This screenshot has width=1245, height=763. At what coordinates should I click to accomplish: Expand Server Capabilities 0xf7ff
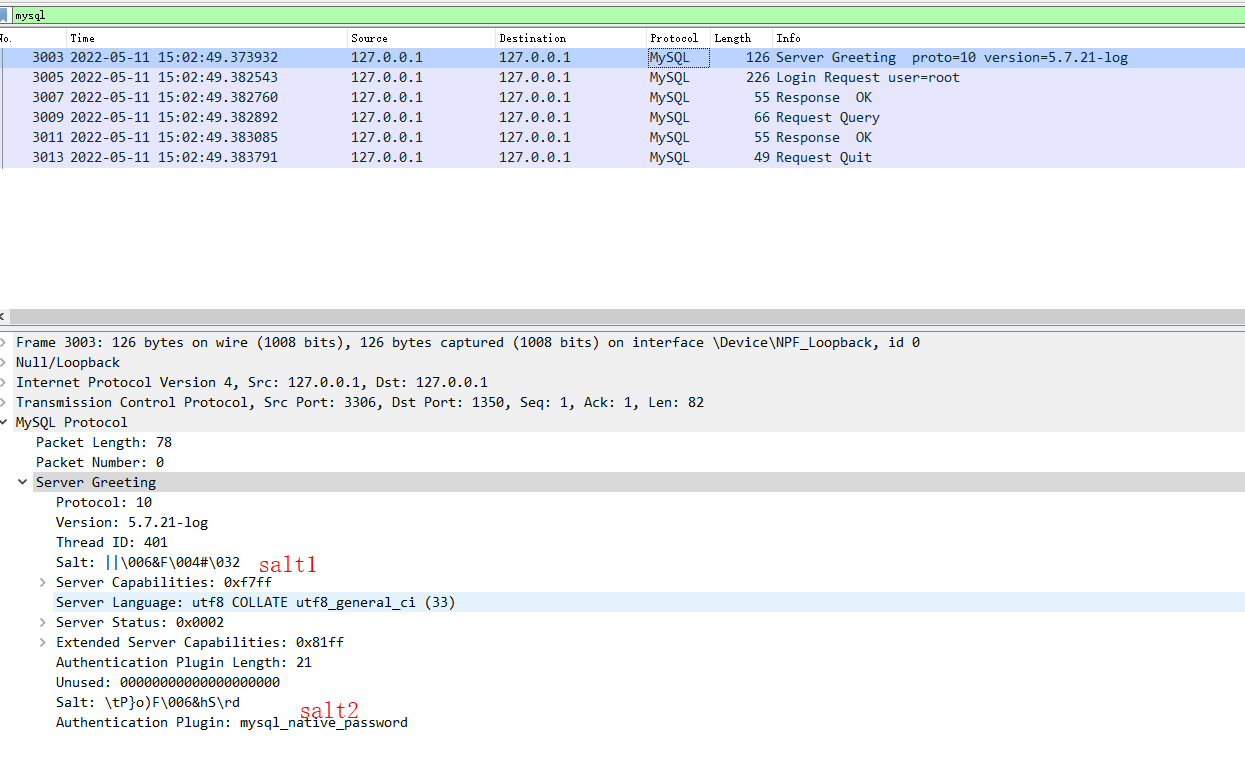(43, 582)
